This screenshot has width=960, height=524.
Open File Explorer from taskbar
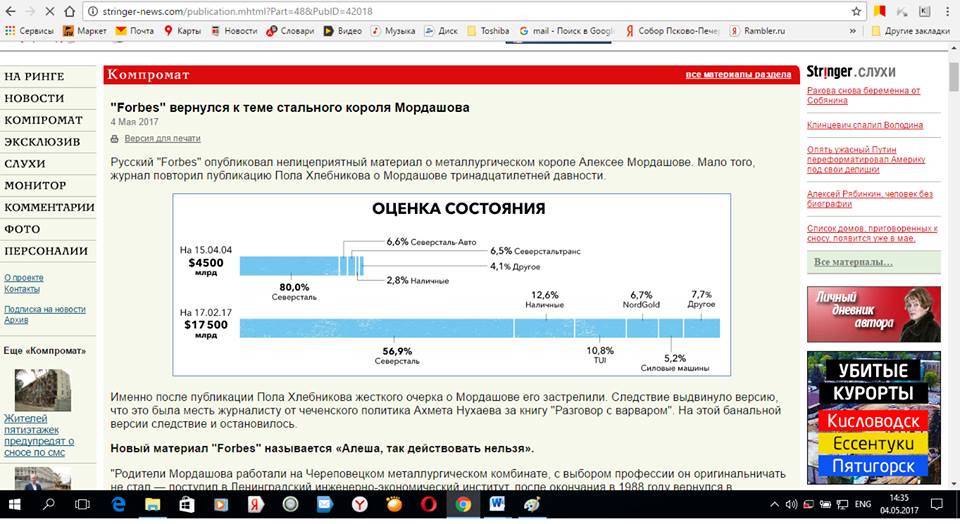coord(152,504)
